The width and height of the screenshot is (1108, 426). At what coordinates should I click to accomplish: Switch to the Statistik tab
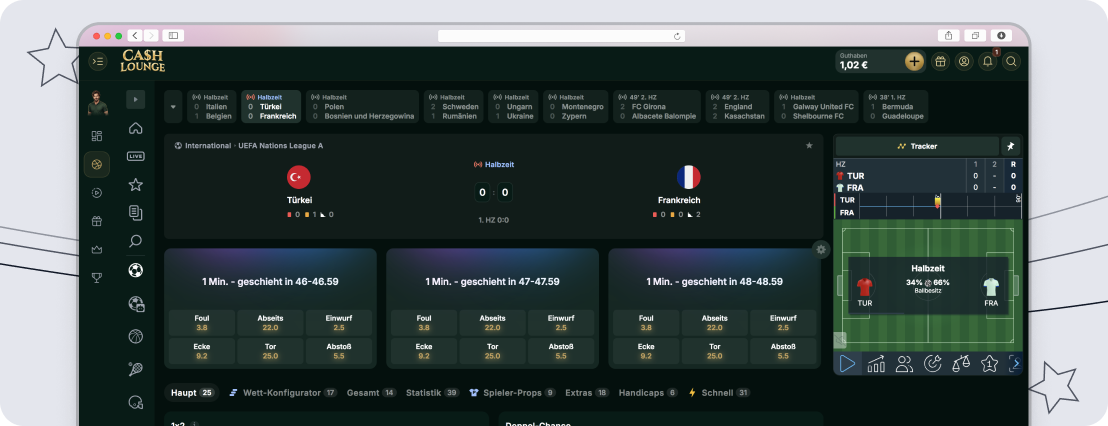(432, 393)
